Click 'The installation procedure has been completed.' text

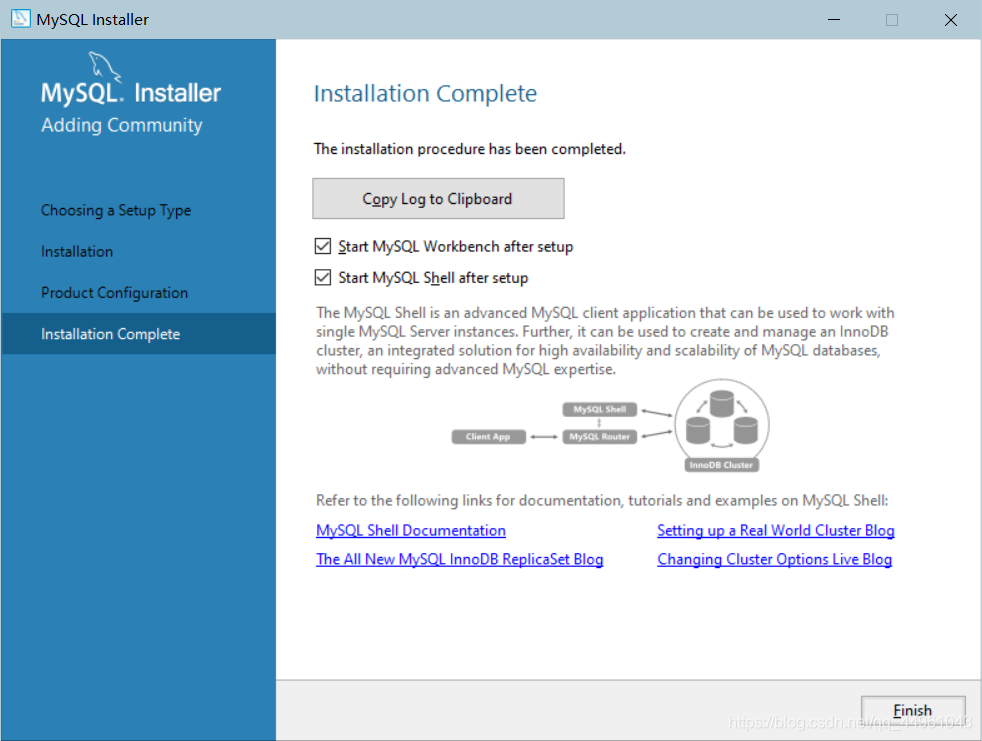pyautogui.click(x=470, y=149)
